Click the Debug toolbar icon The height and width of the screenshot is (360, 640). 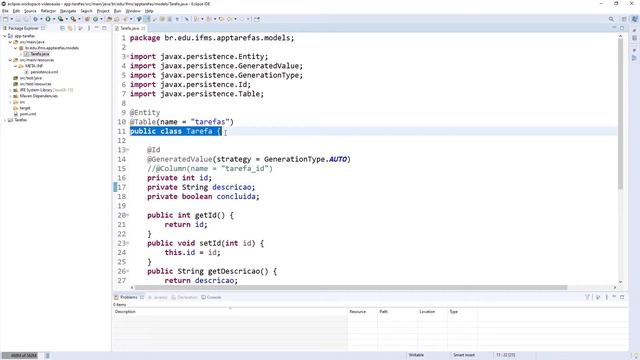coord(36,19)
